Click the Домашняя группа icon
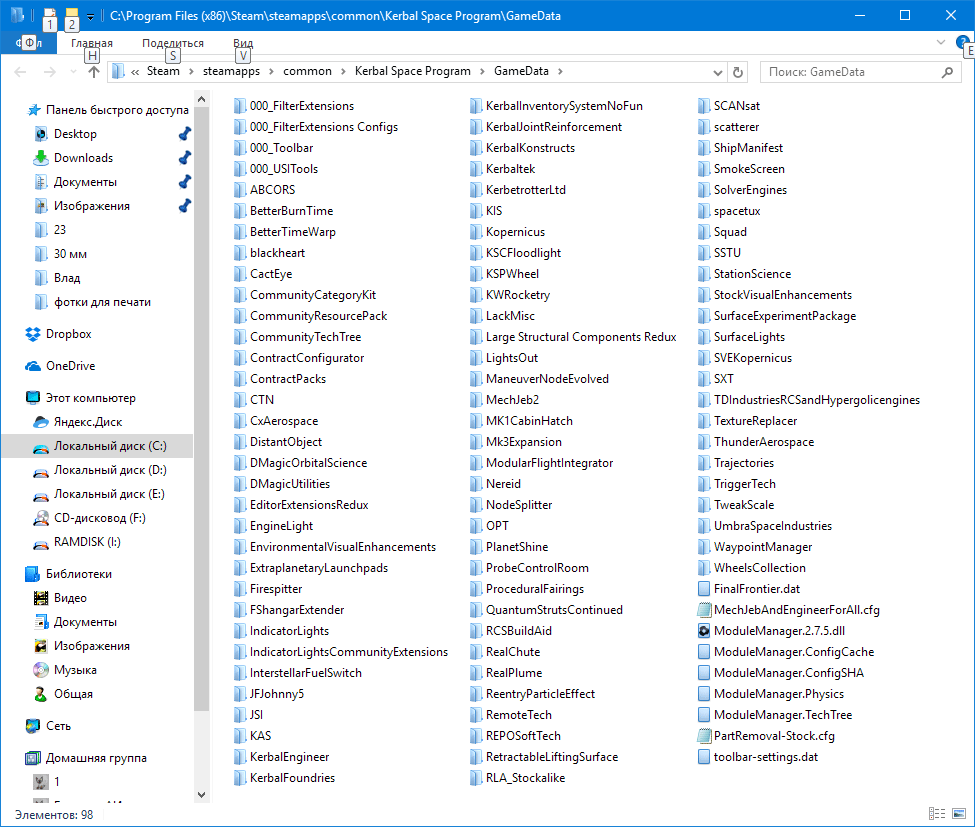The height and width of the screenshot is (827, 975). pyautogui.click(x=33, y=758)
